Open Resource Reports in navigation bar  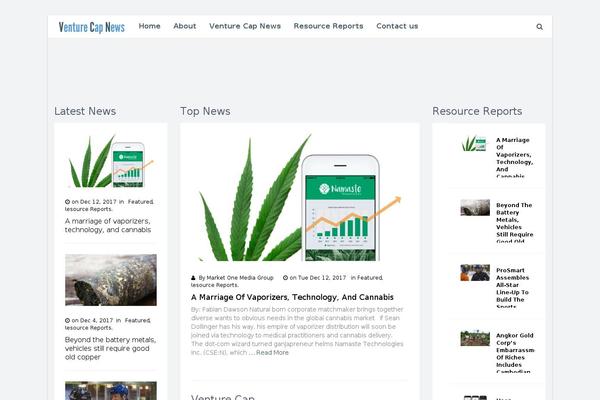(328, 26)
